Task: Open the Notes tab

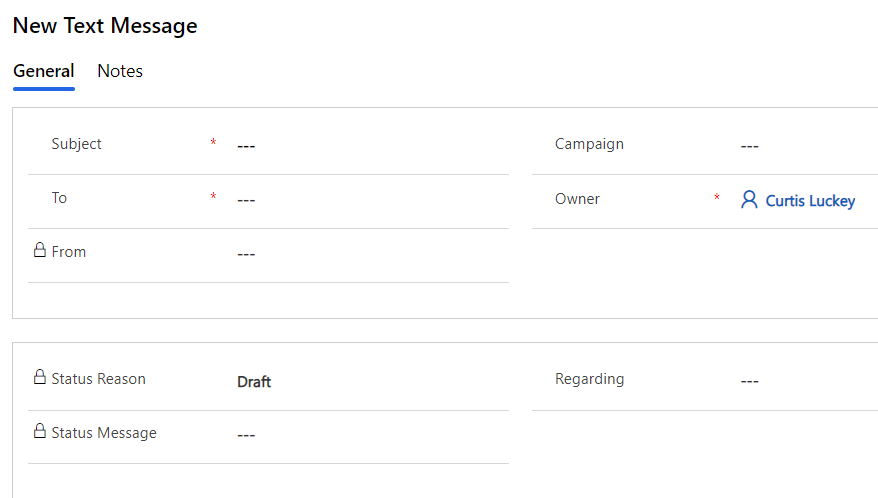Action: pos(120,71)
